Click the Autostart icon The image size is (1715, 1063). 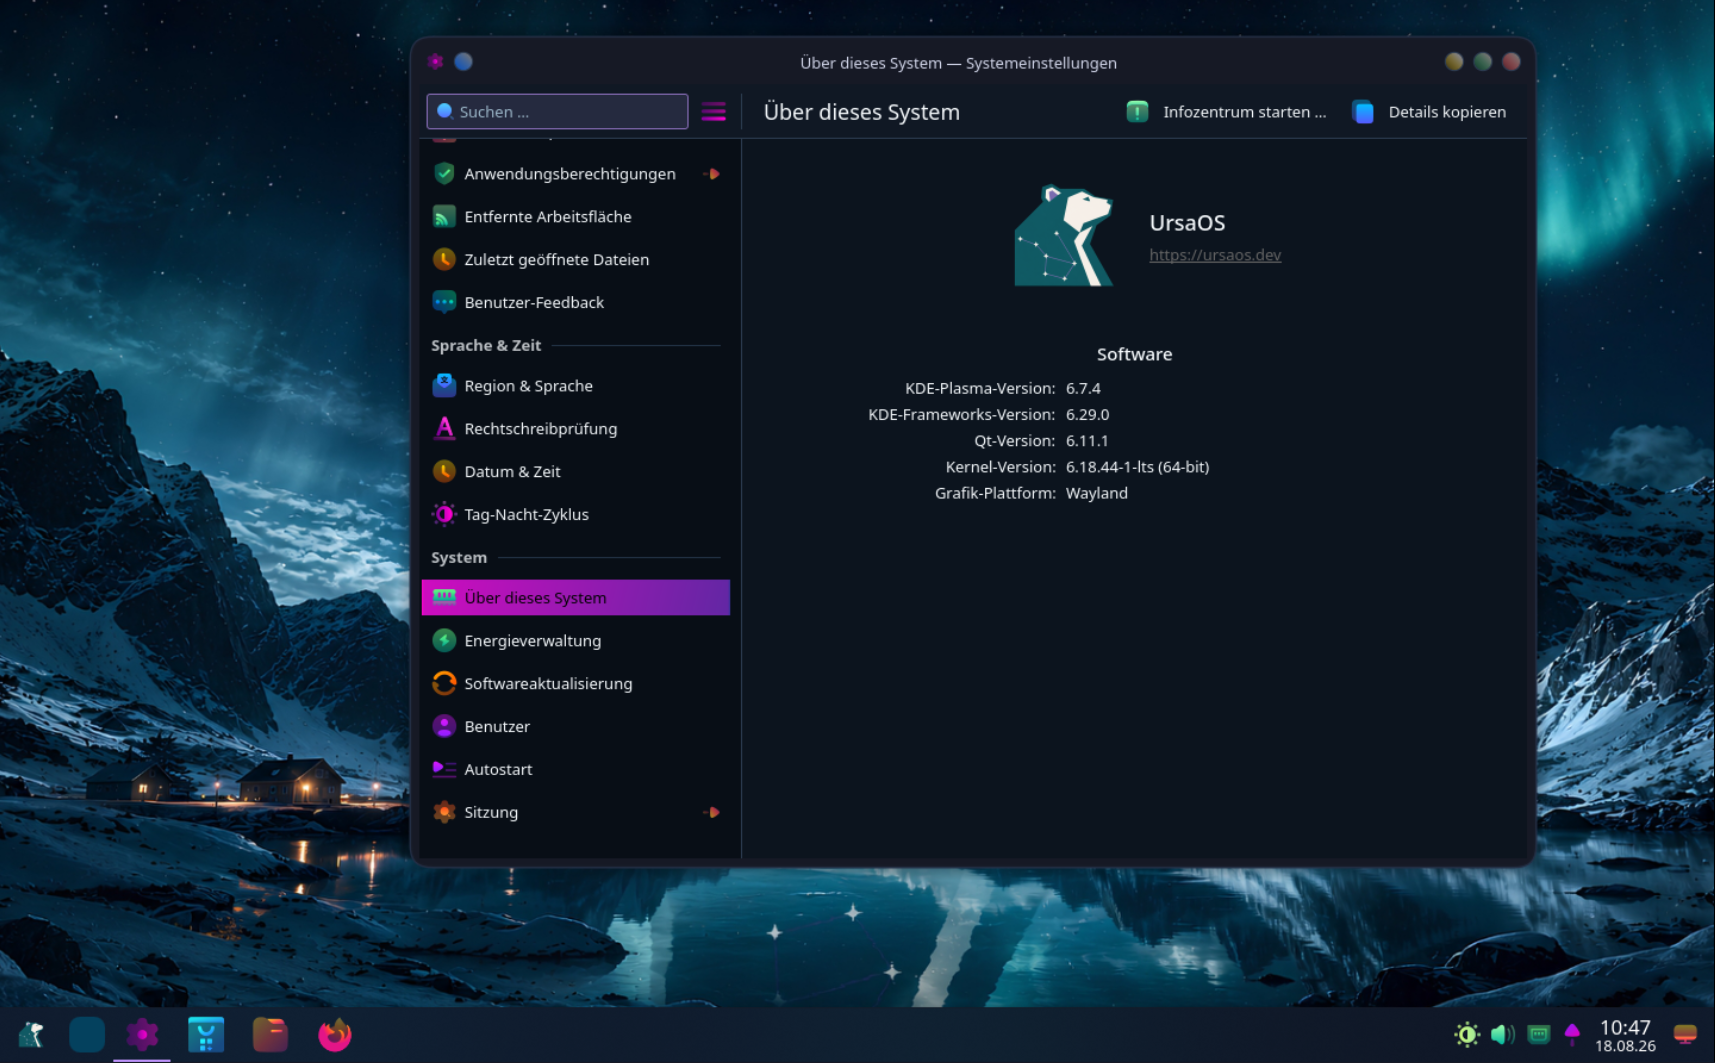tap(444, 770)
